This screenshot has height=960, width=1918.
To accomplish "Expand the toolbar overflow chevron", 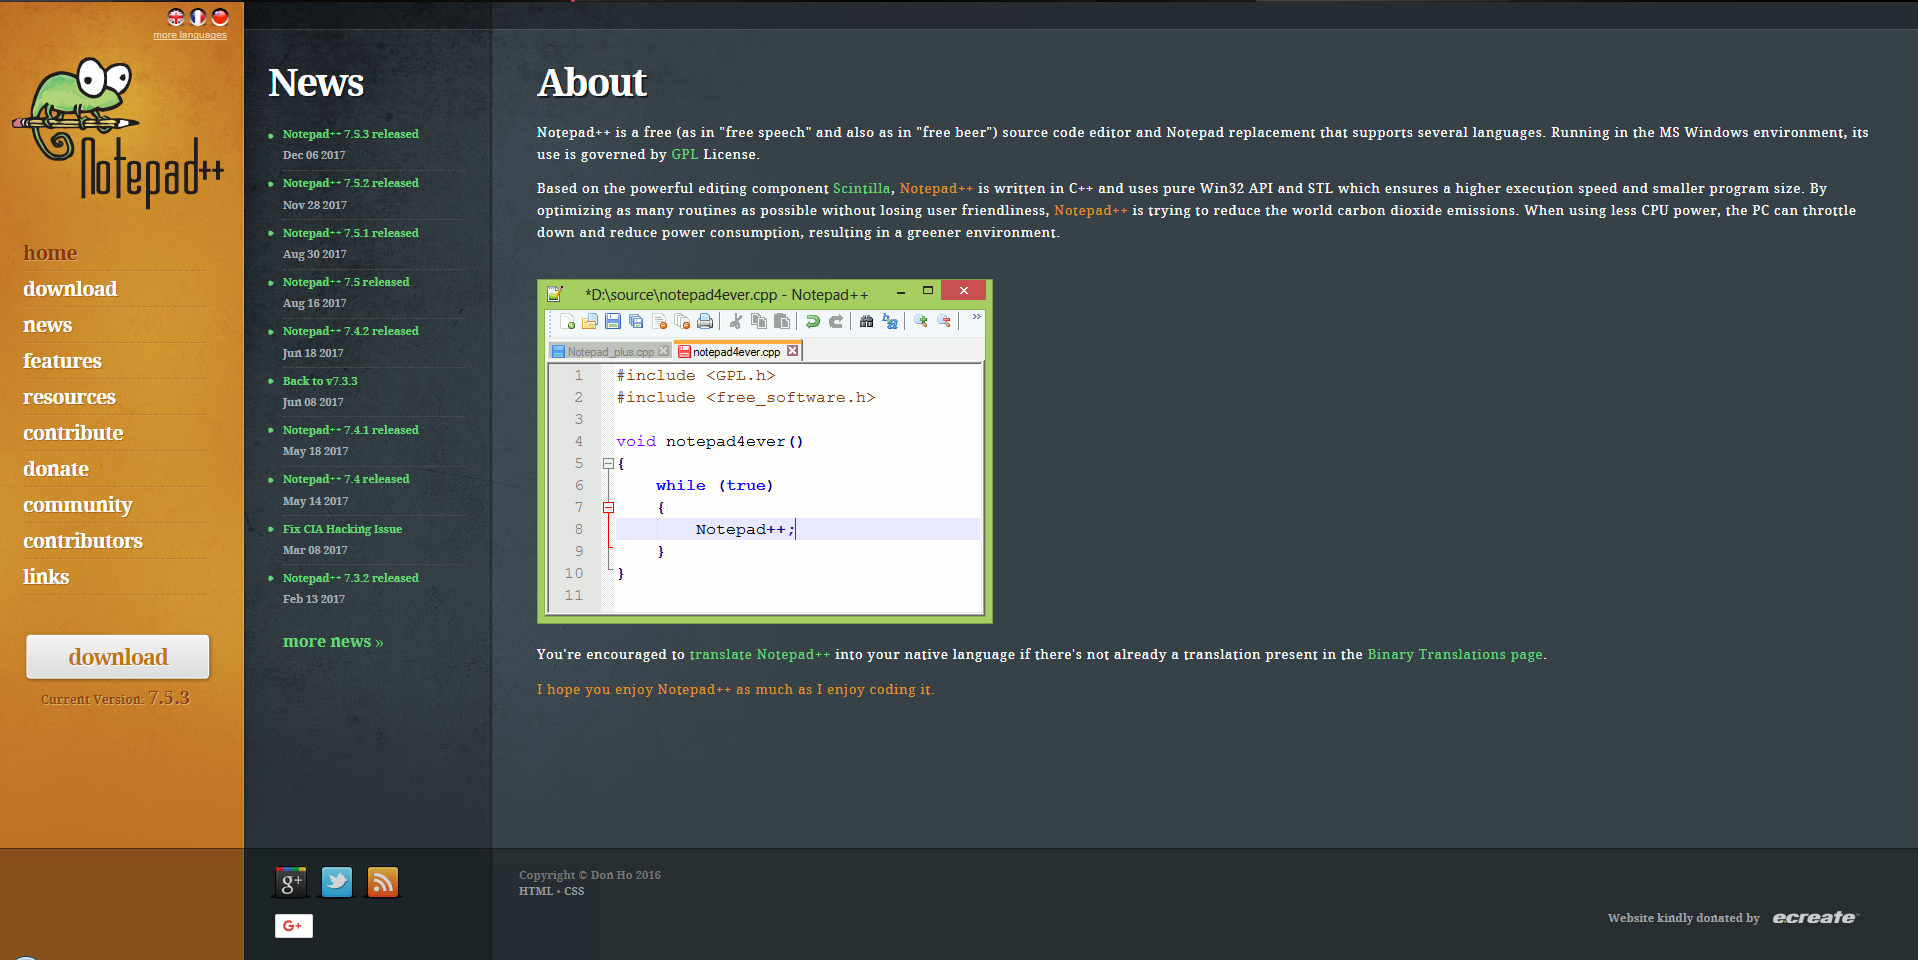I will pos(976,317).
